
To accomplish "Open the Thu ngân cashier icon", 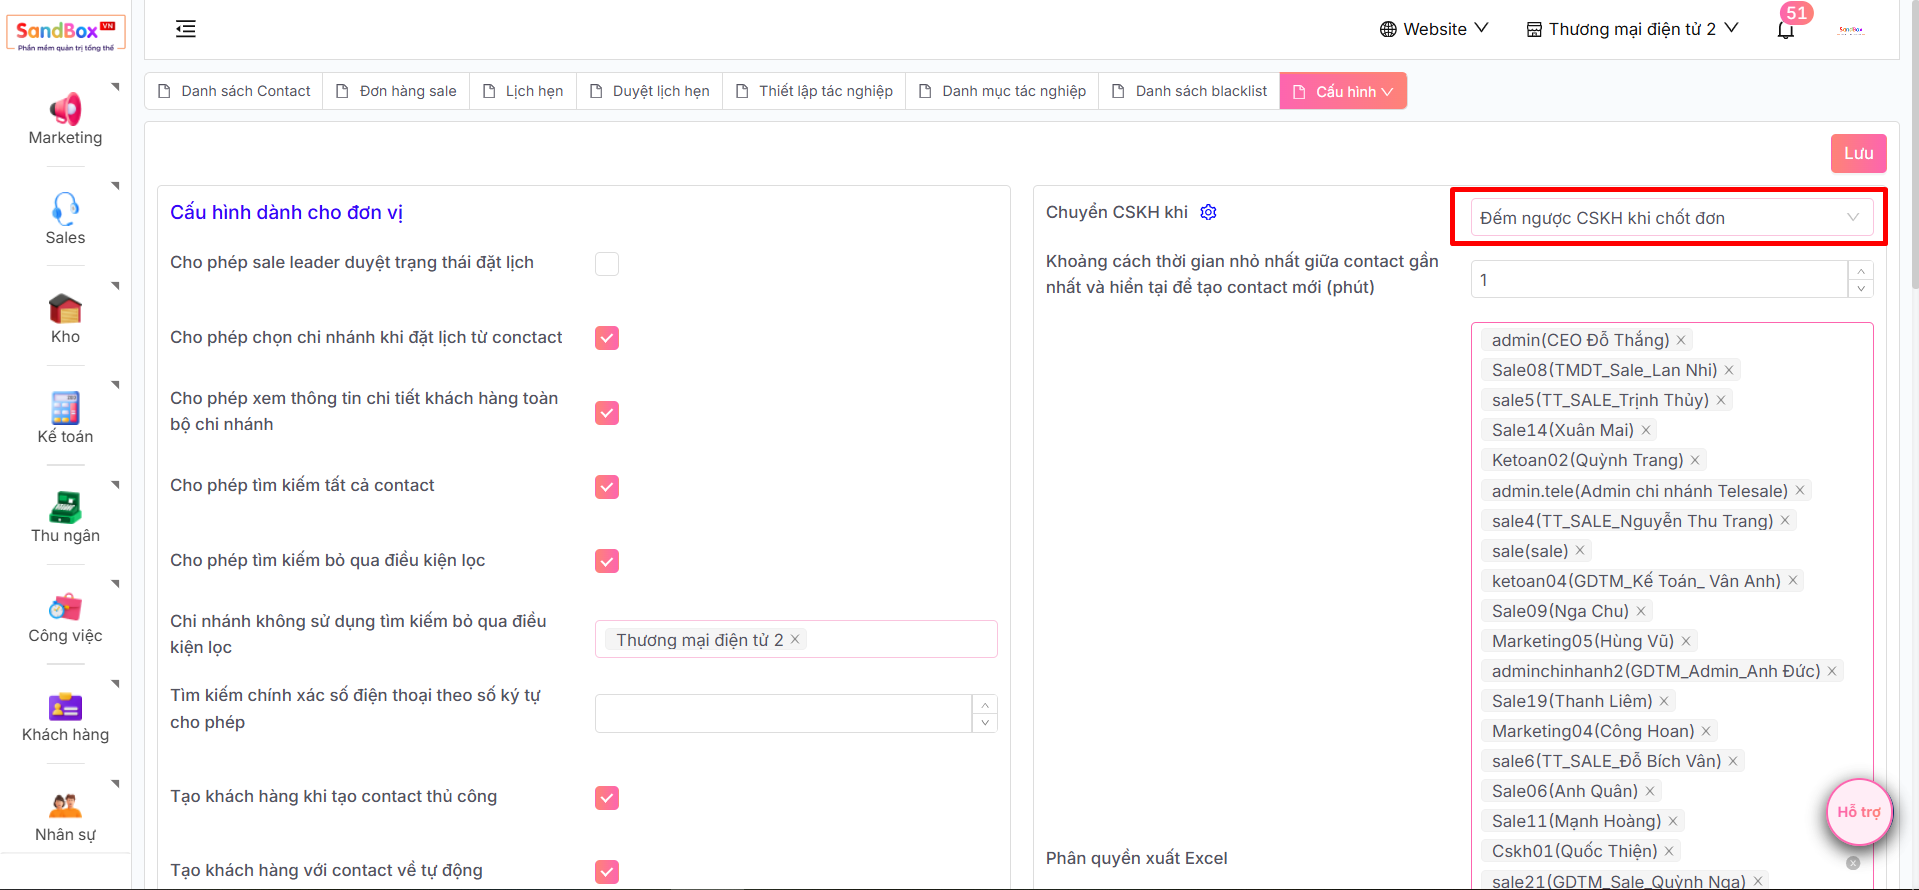I will (x=65, y=507).
